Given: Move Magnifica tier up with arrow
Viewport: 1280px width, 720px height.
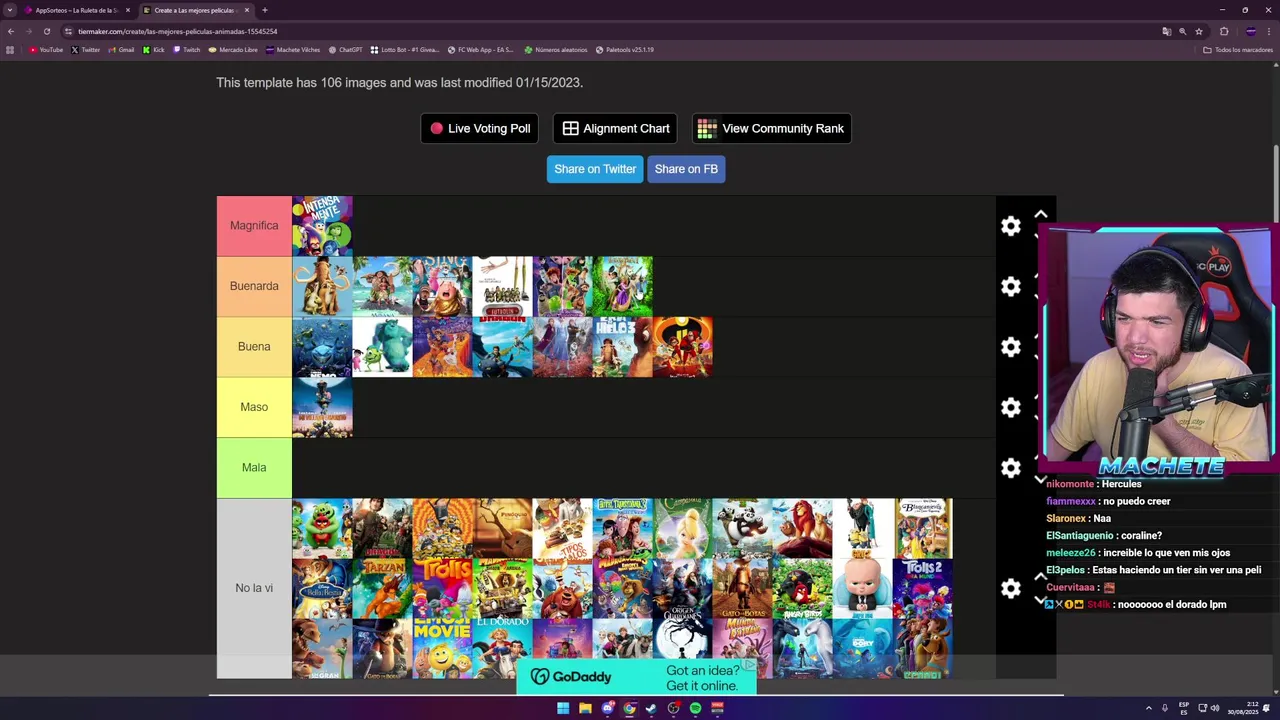Looking at the screenshot, I should [1041, 214].
